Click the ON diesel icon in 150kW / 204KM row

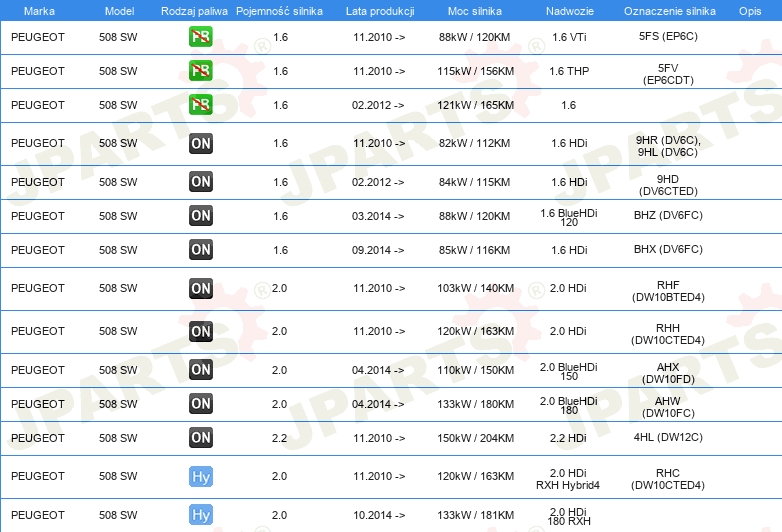tap(200, 437)
